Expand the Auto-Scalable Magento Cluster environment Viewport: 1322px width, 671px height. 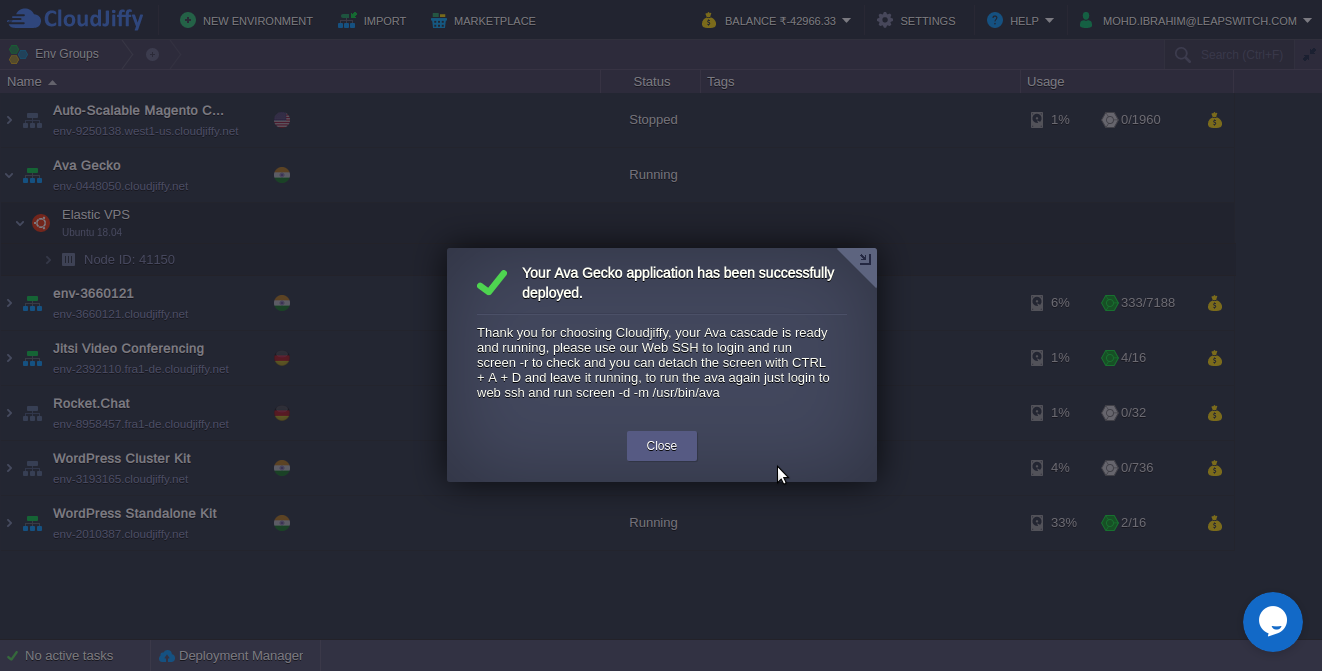click(9, 120)
